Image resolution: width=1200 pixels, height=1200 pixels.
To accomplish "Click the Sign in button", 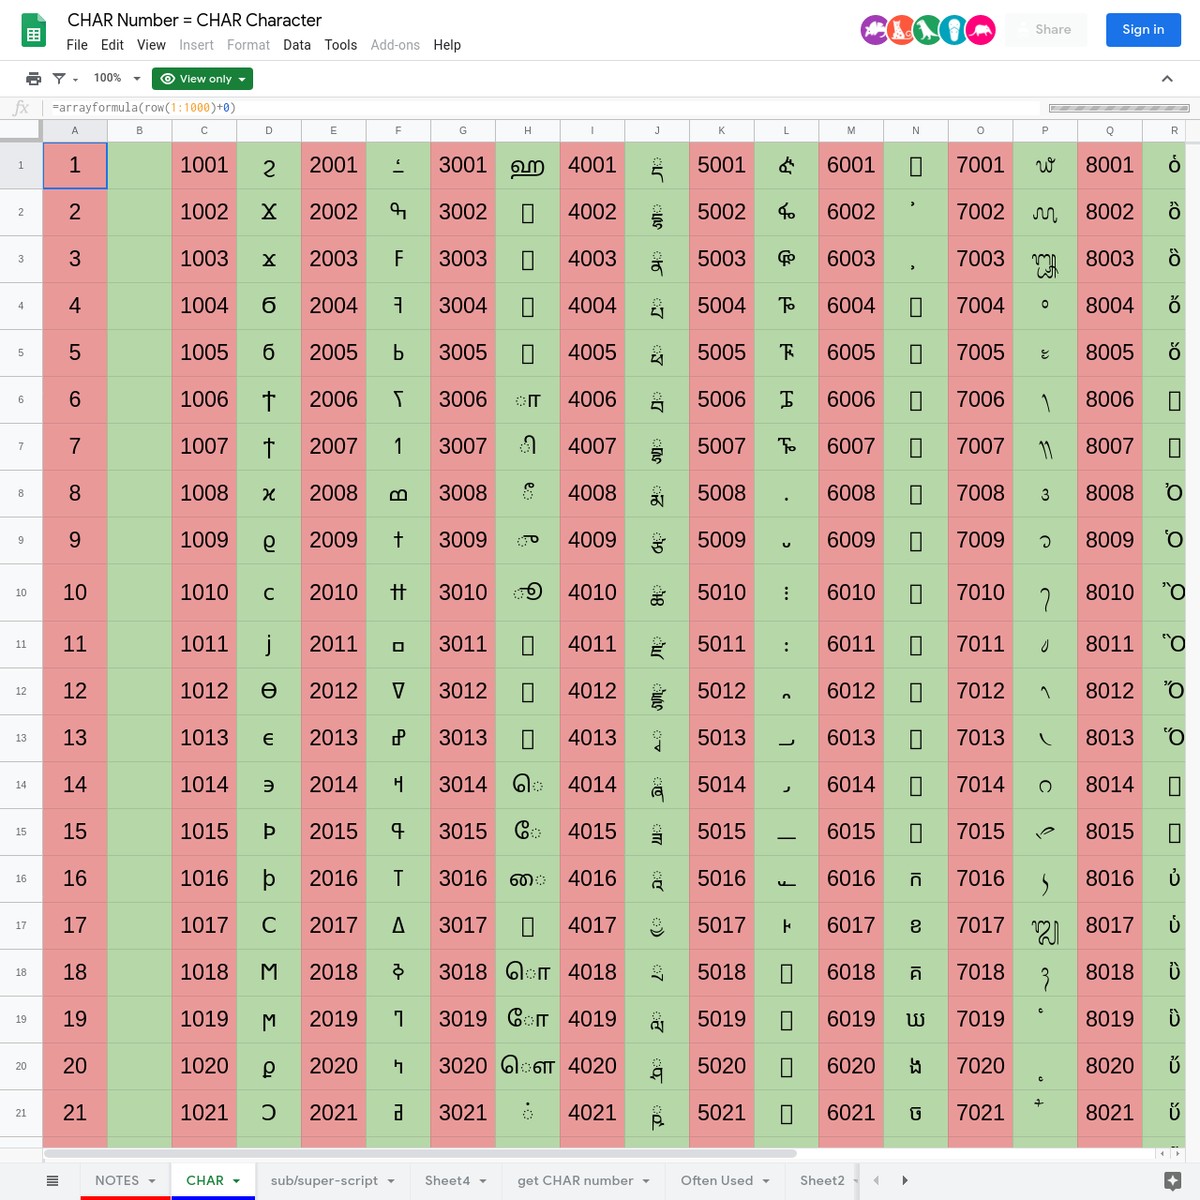I will click(1143, 30).
